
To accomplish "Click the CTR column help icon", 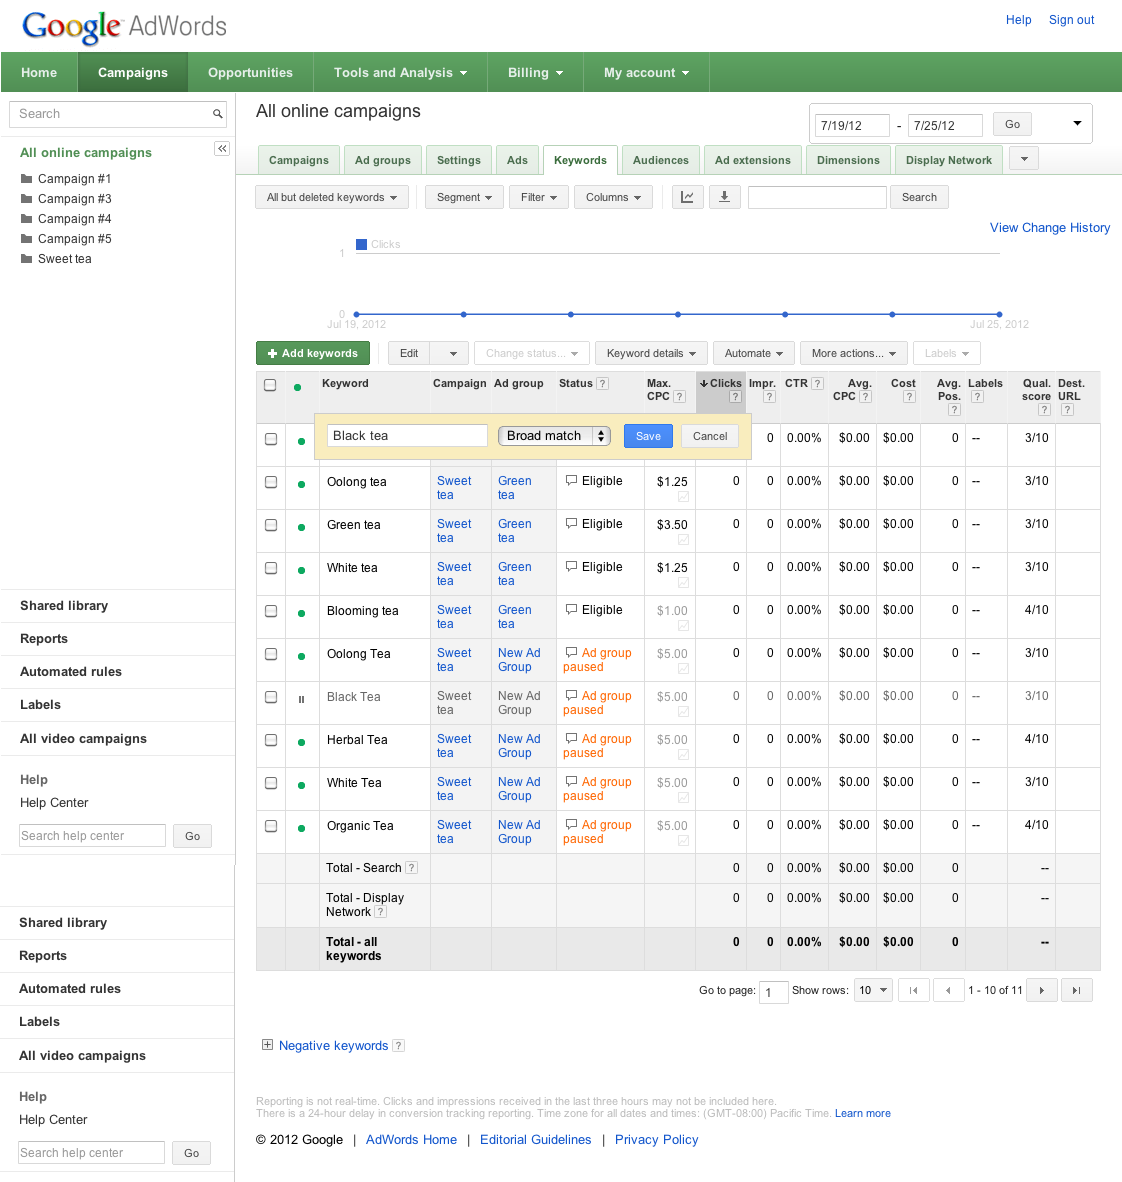I will point(817,383).
